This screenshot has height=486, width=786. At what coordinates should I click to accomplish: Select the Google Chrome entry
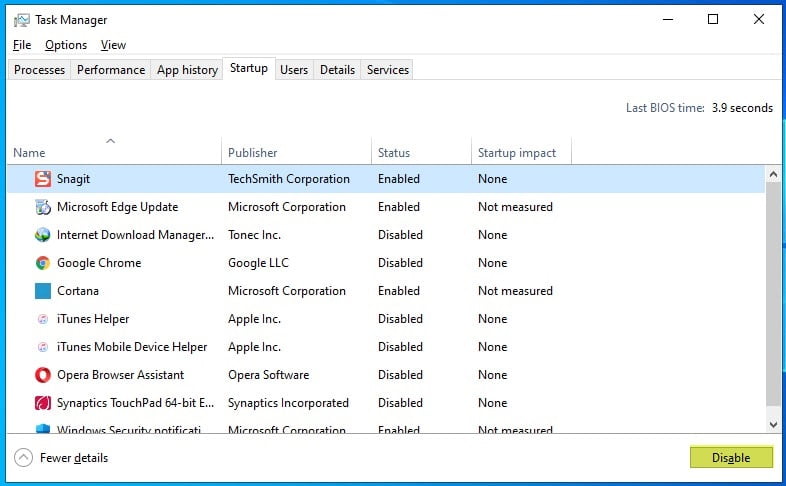[99, 263]
